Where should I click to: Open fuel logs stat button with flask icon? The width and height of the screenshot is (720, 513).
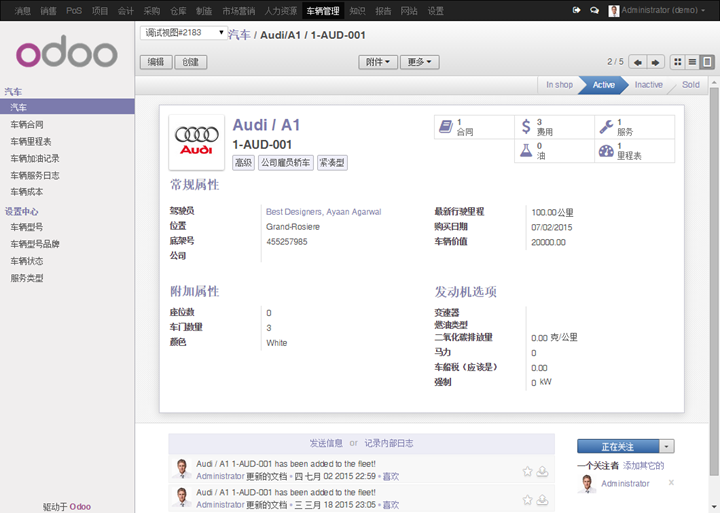click(x=554, y=151)
